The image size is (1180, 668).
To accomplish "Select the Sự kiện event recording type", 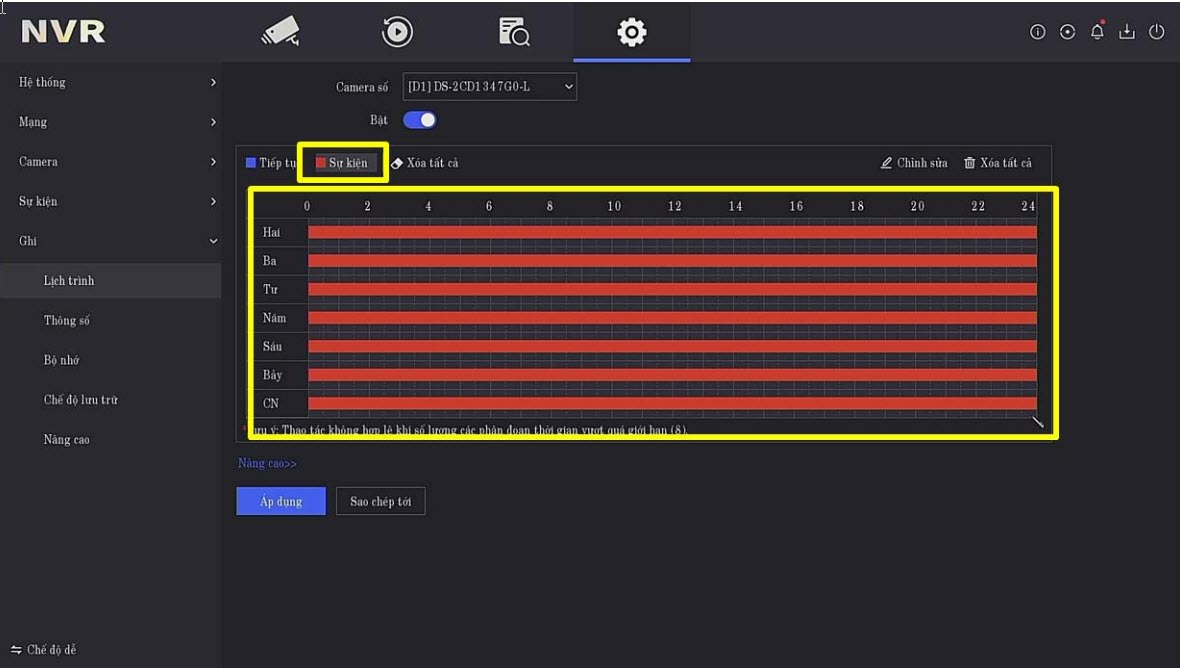I will point(343,163).
